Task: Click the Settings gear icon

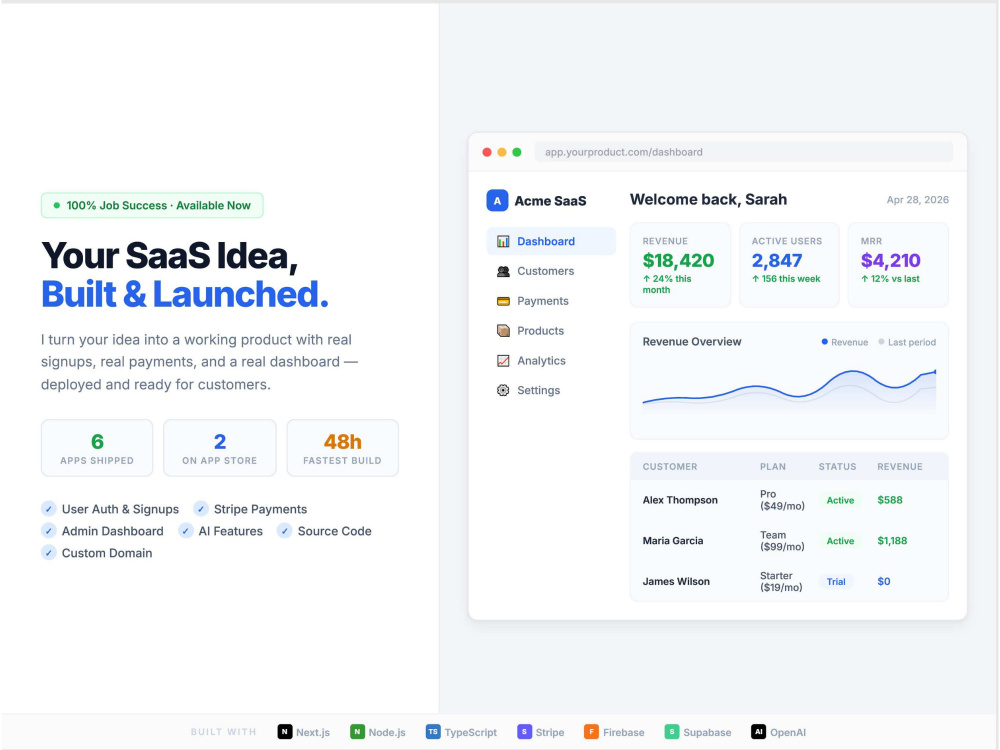Action: coord(503,390)
